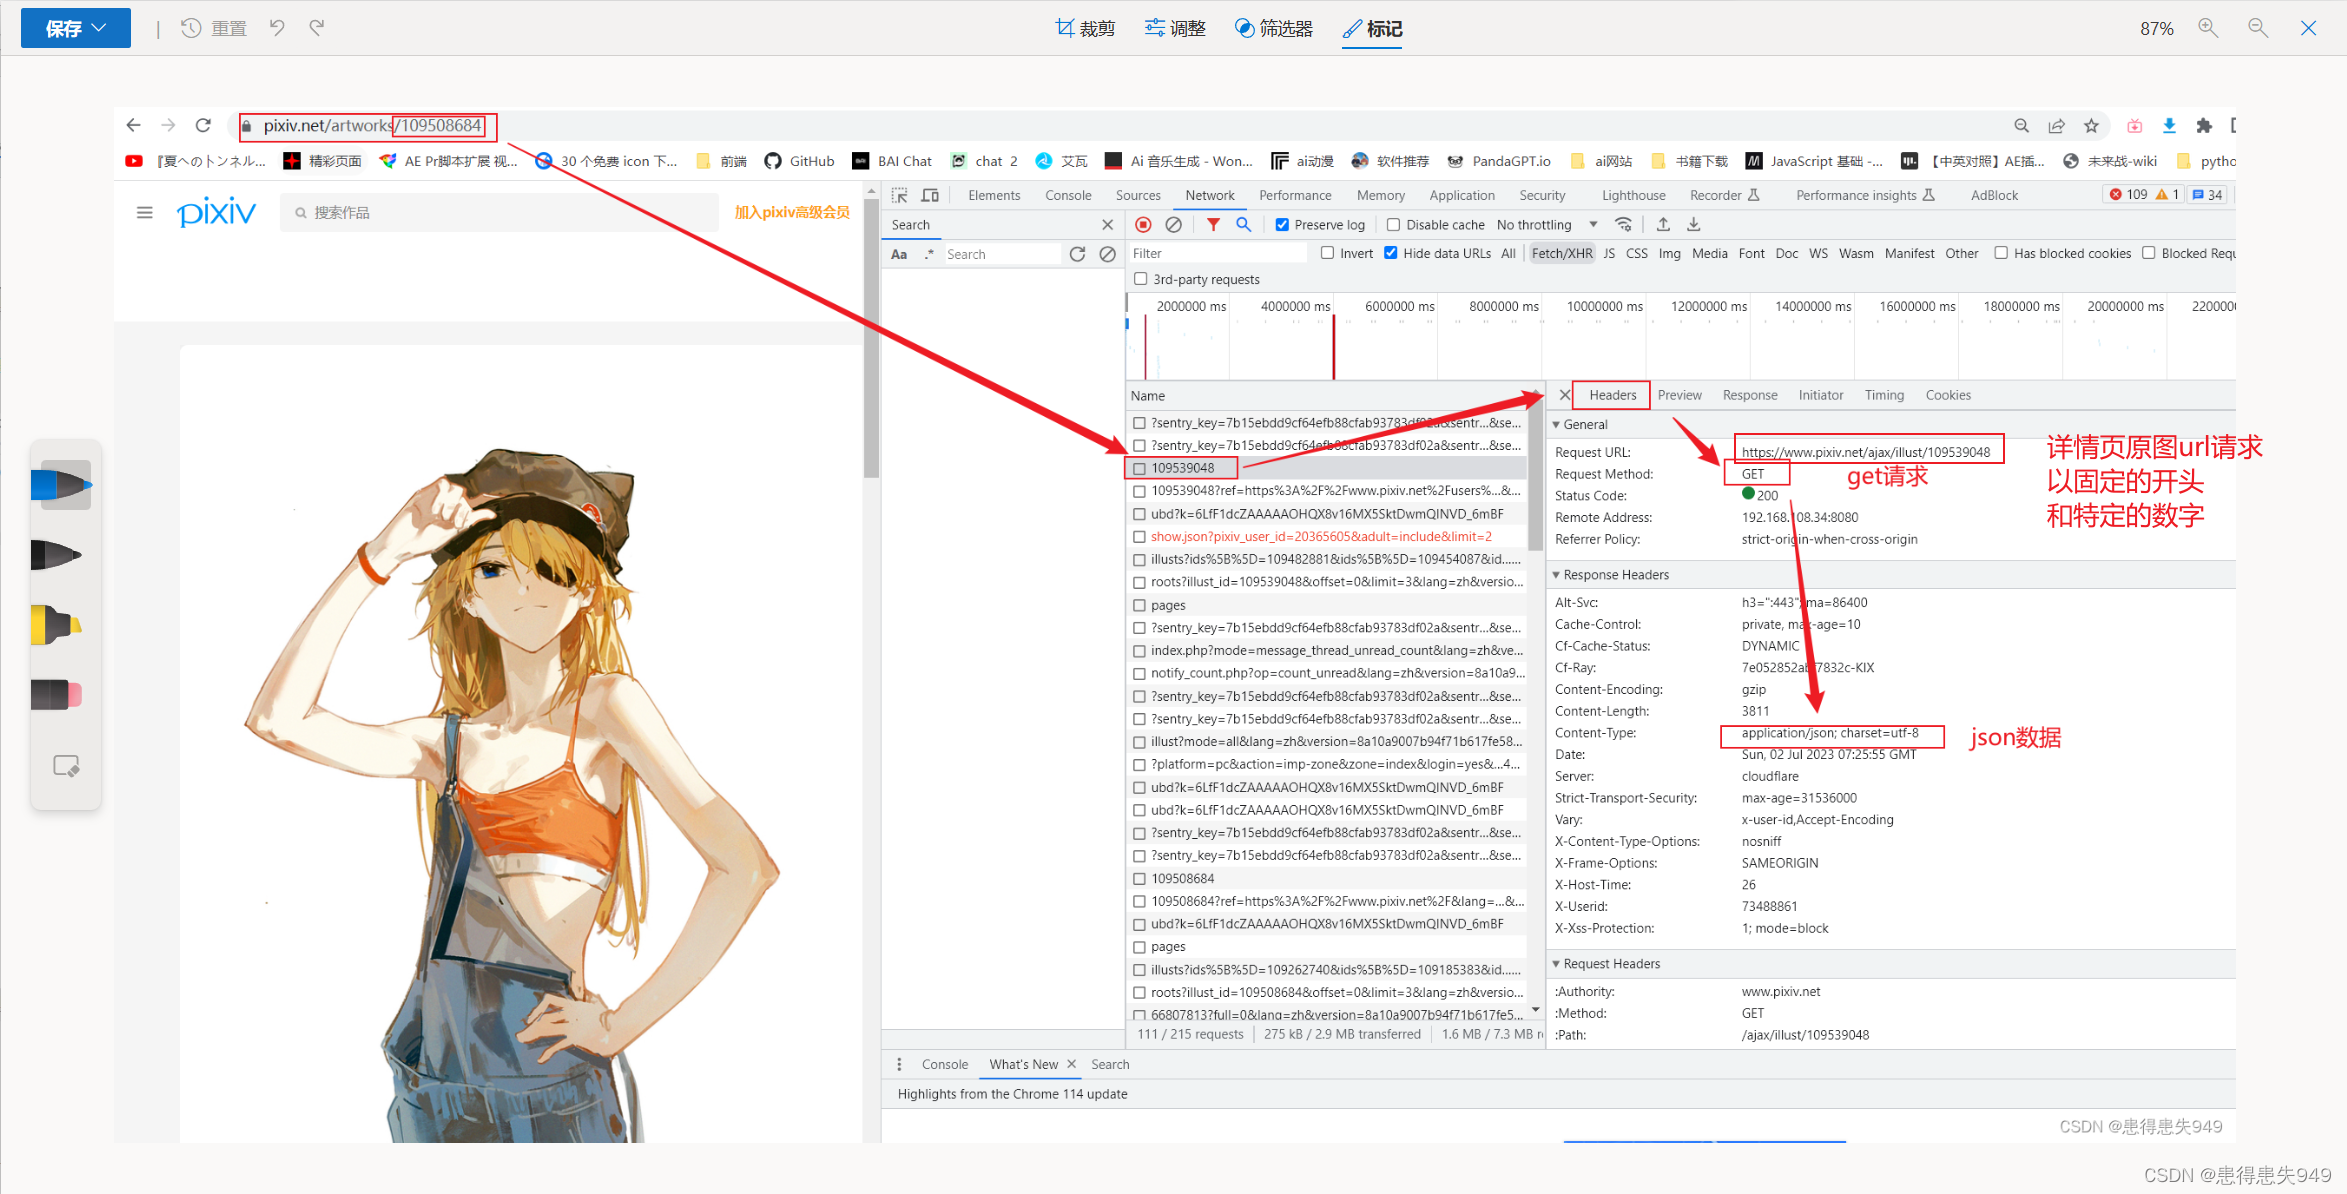
Task: Open network conditions wifi icon
Action: (x=1624, y=225)
